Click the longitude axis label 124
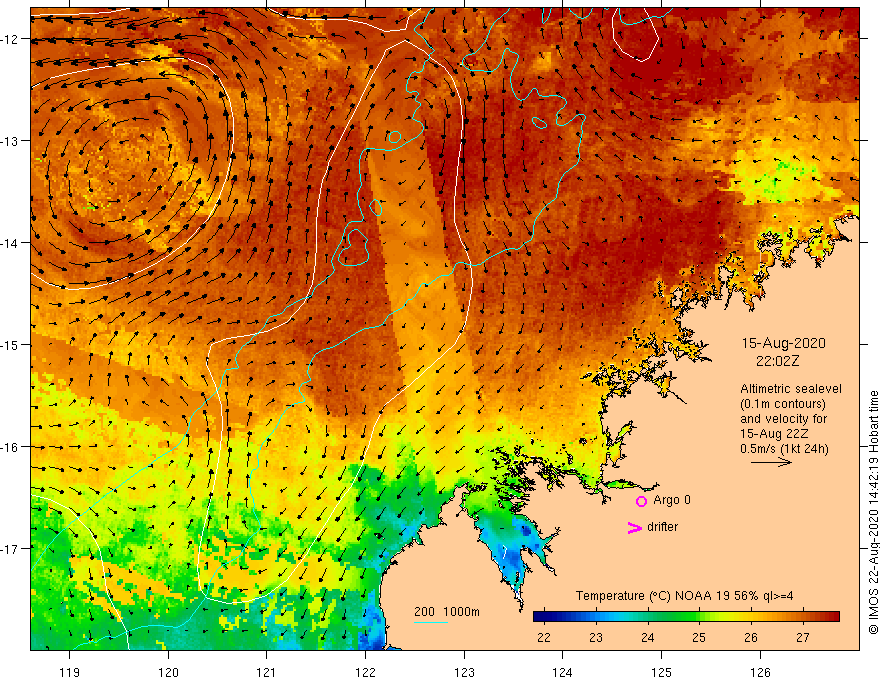The height and width of the screenshot is (680, 880). [x=562, y=672]
